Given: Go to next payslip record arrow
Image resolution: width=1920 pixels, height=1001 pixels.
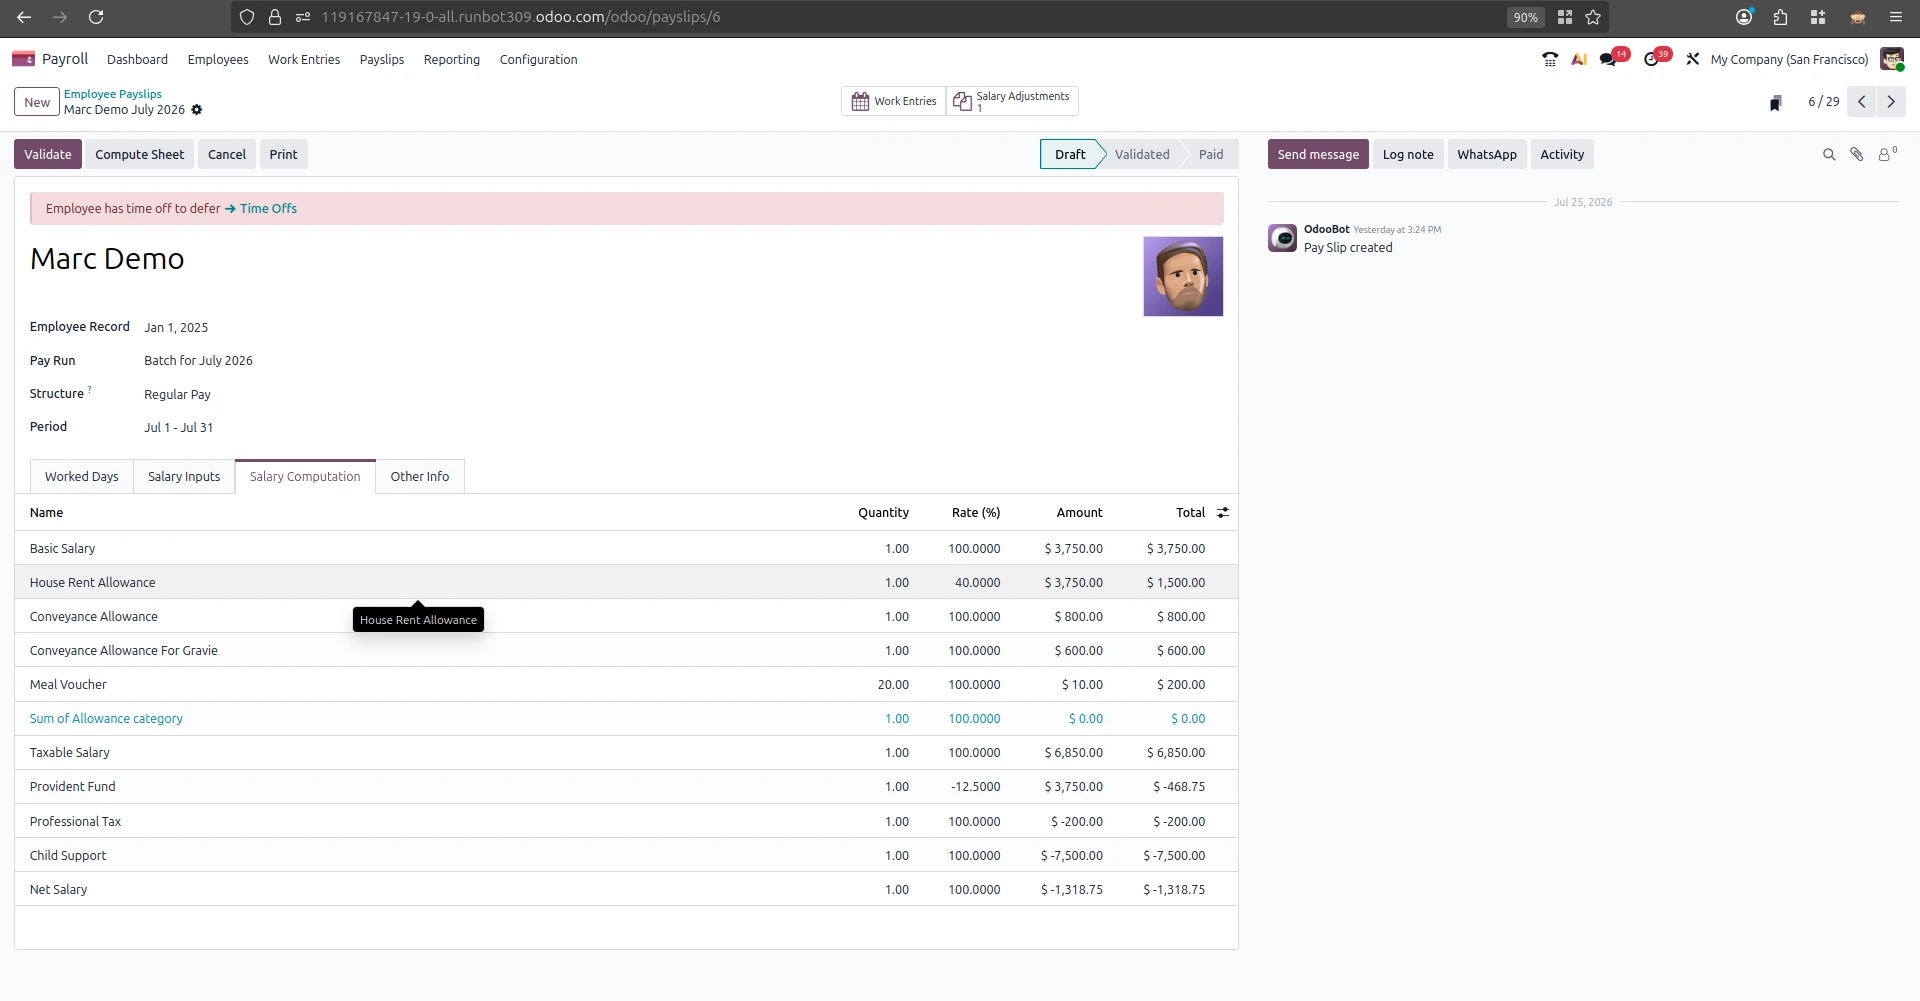Looking at the screenshot, I should (1891, 102).
